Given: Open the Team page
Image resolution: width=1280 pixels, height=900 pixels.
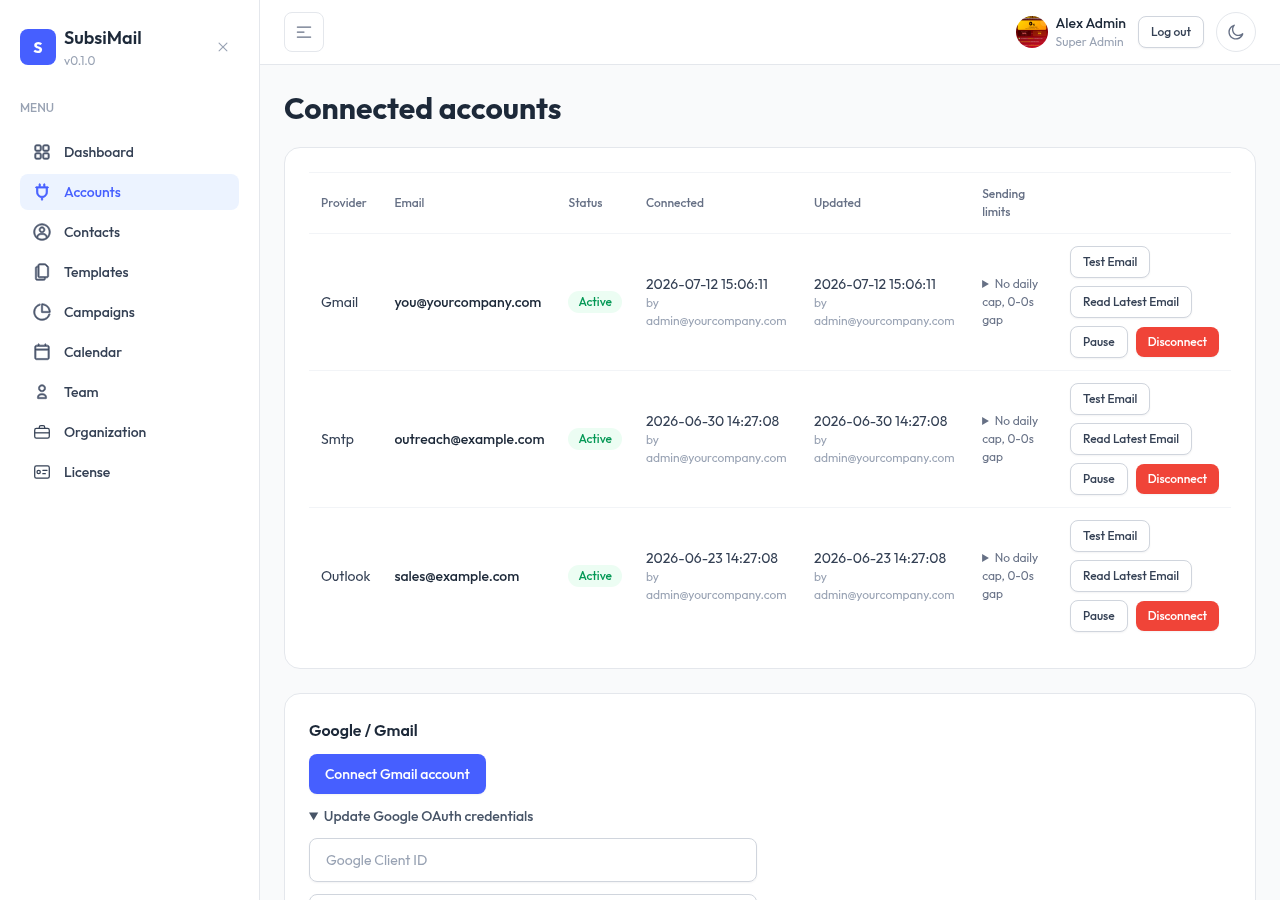Looking at the screenshot, I should (129, 392).
